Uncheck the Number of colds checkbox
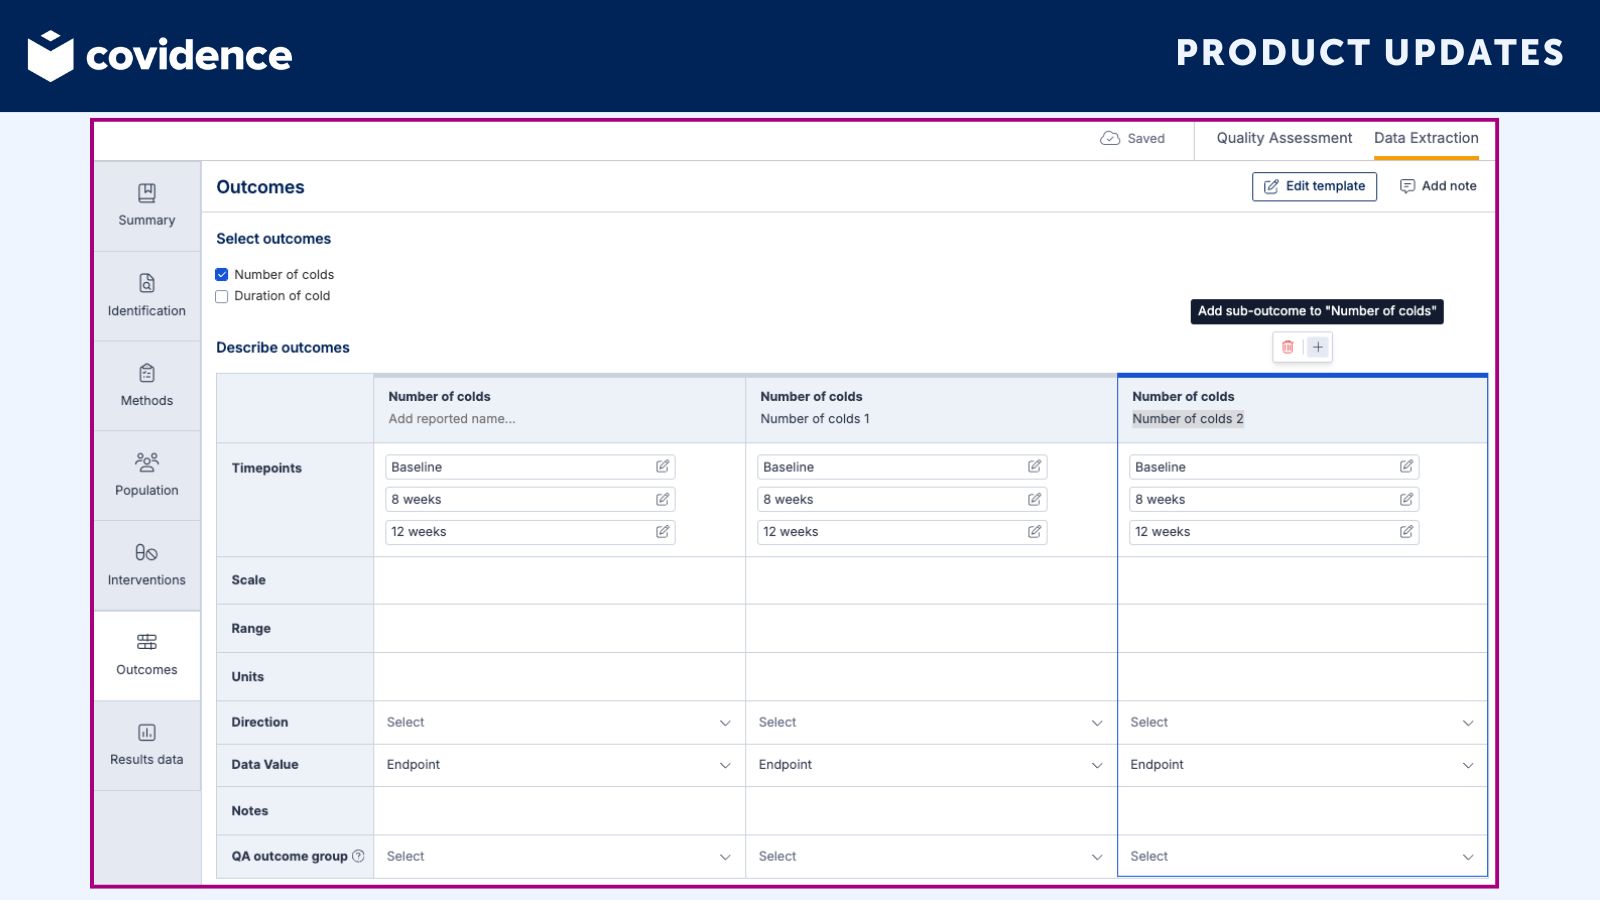Screen dimensions: 1600x900 pyautogui.click(x=222, y=274)
